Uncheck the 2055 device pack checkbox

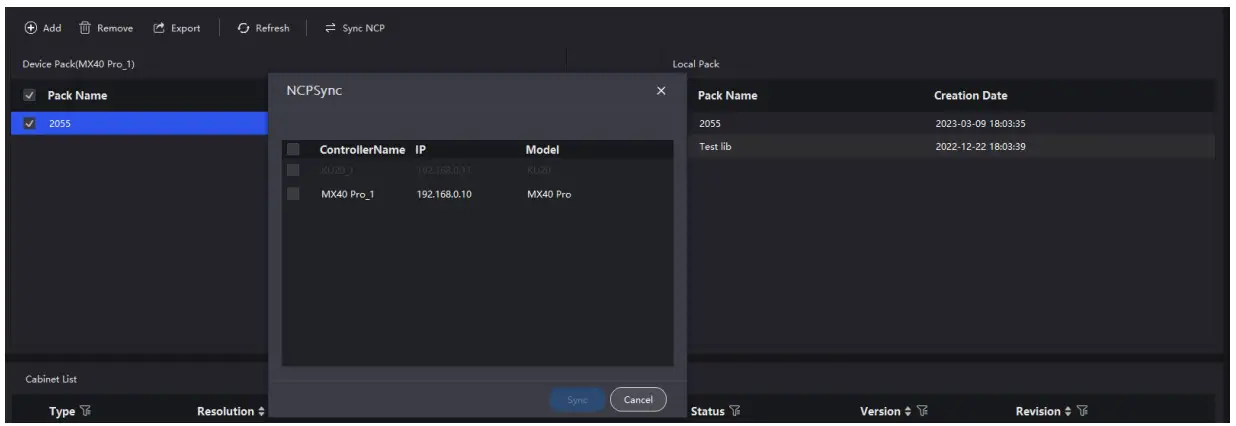(x=27, y=123)
